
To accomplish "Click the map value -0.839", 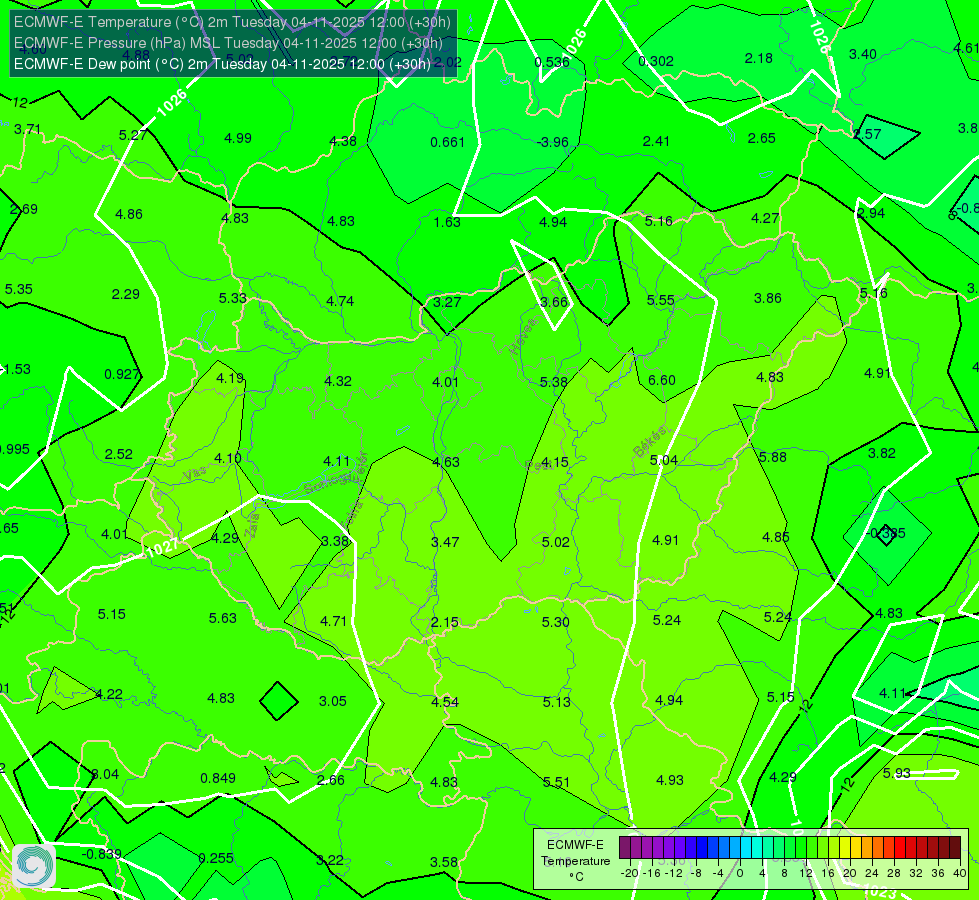I will 102,854.
